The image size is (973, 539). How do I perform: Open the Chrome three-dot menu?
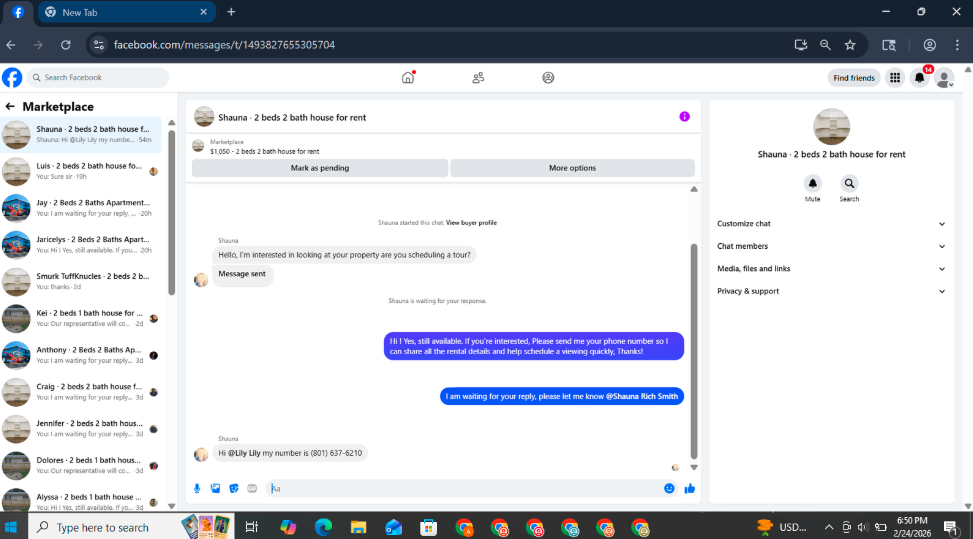click(957, 45)
